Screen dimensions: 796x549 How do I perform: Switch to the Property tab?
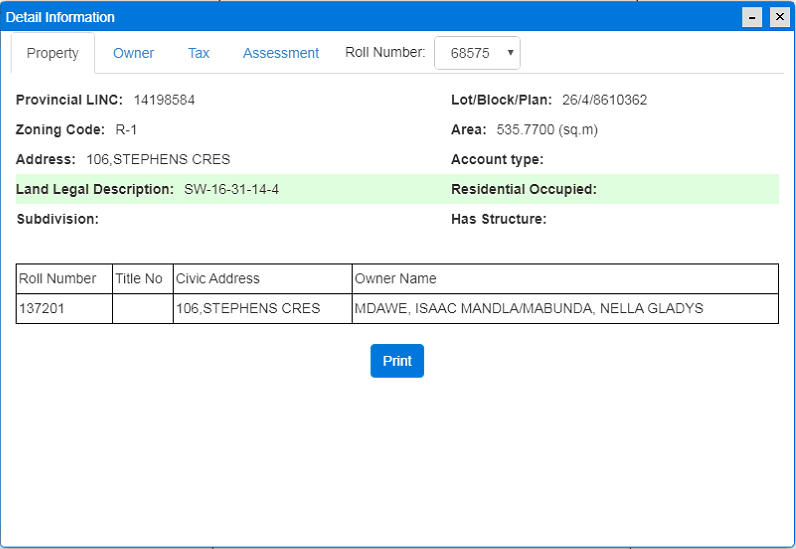(x=53, y=53)
